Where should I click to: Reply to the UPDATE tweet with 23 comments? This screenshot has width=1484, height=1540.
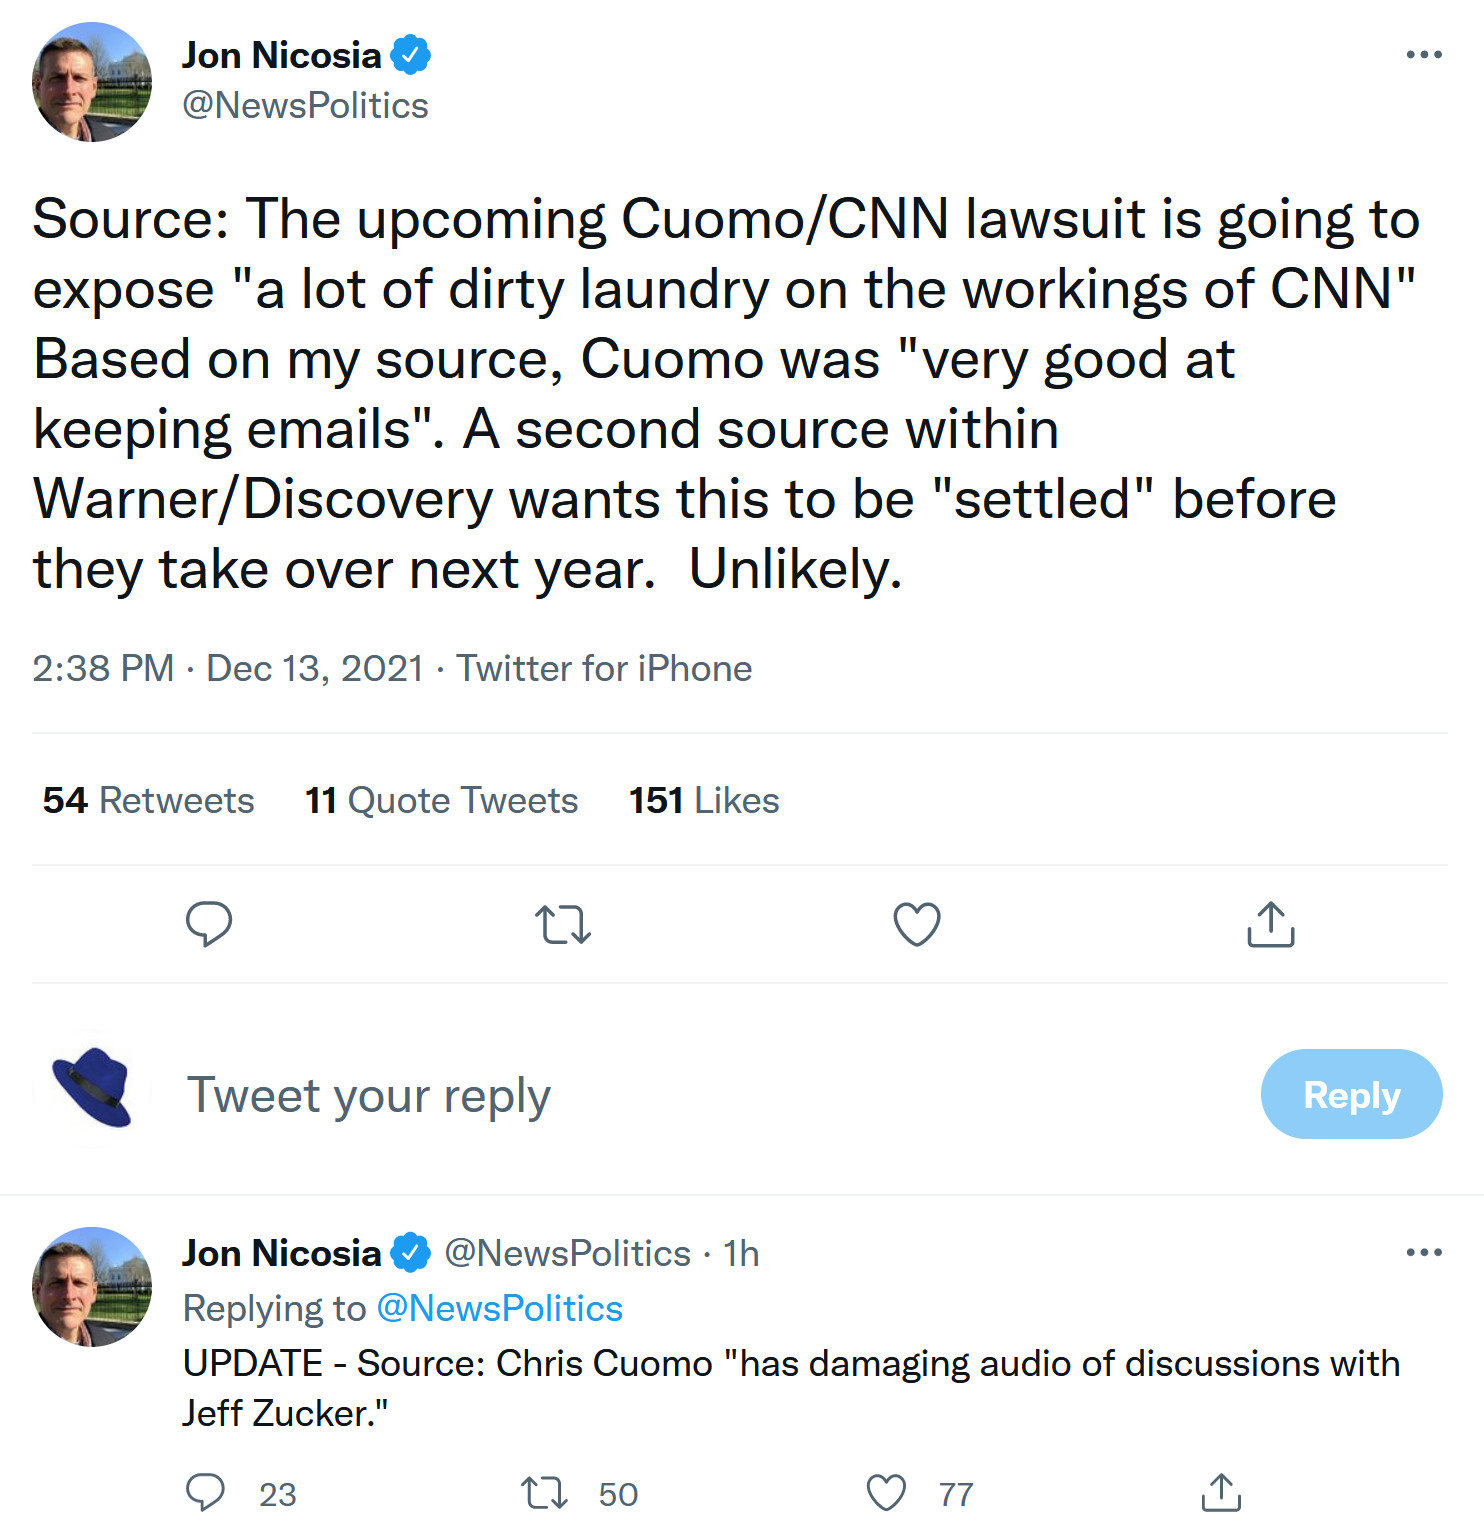[x=206, y=1493]
